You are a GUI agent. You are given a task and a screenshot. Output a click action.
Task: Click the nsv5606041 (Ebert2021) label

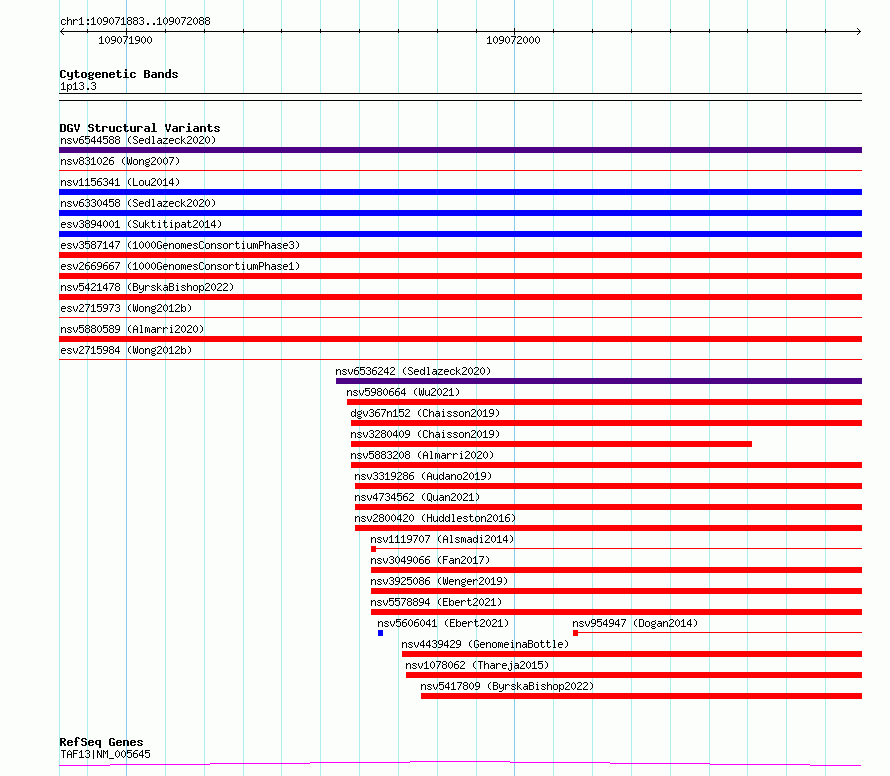click(x=443, y=623)
